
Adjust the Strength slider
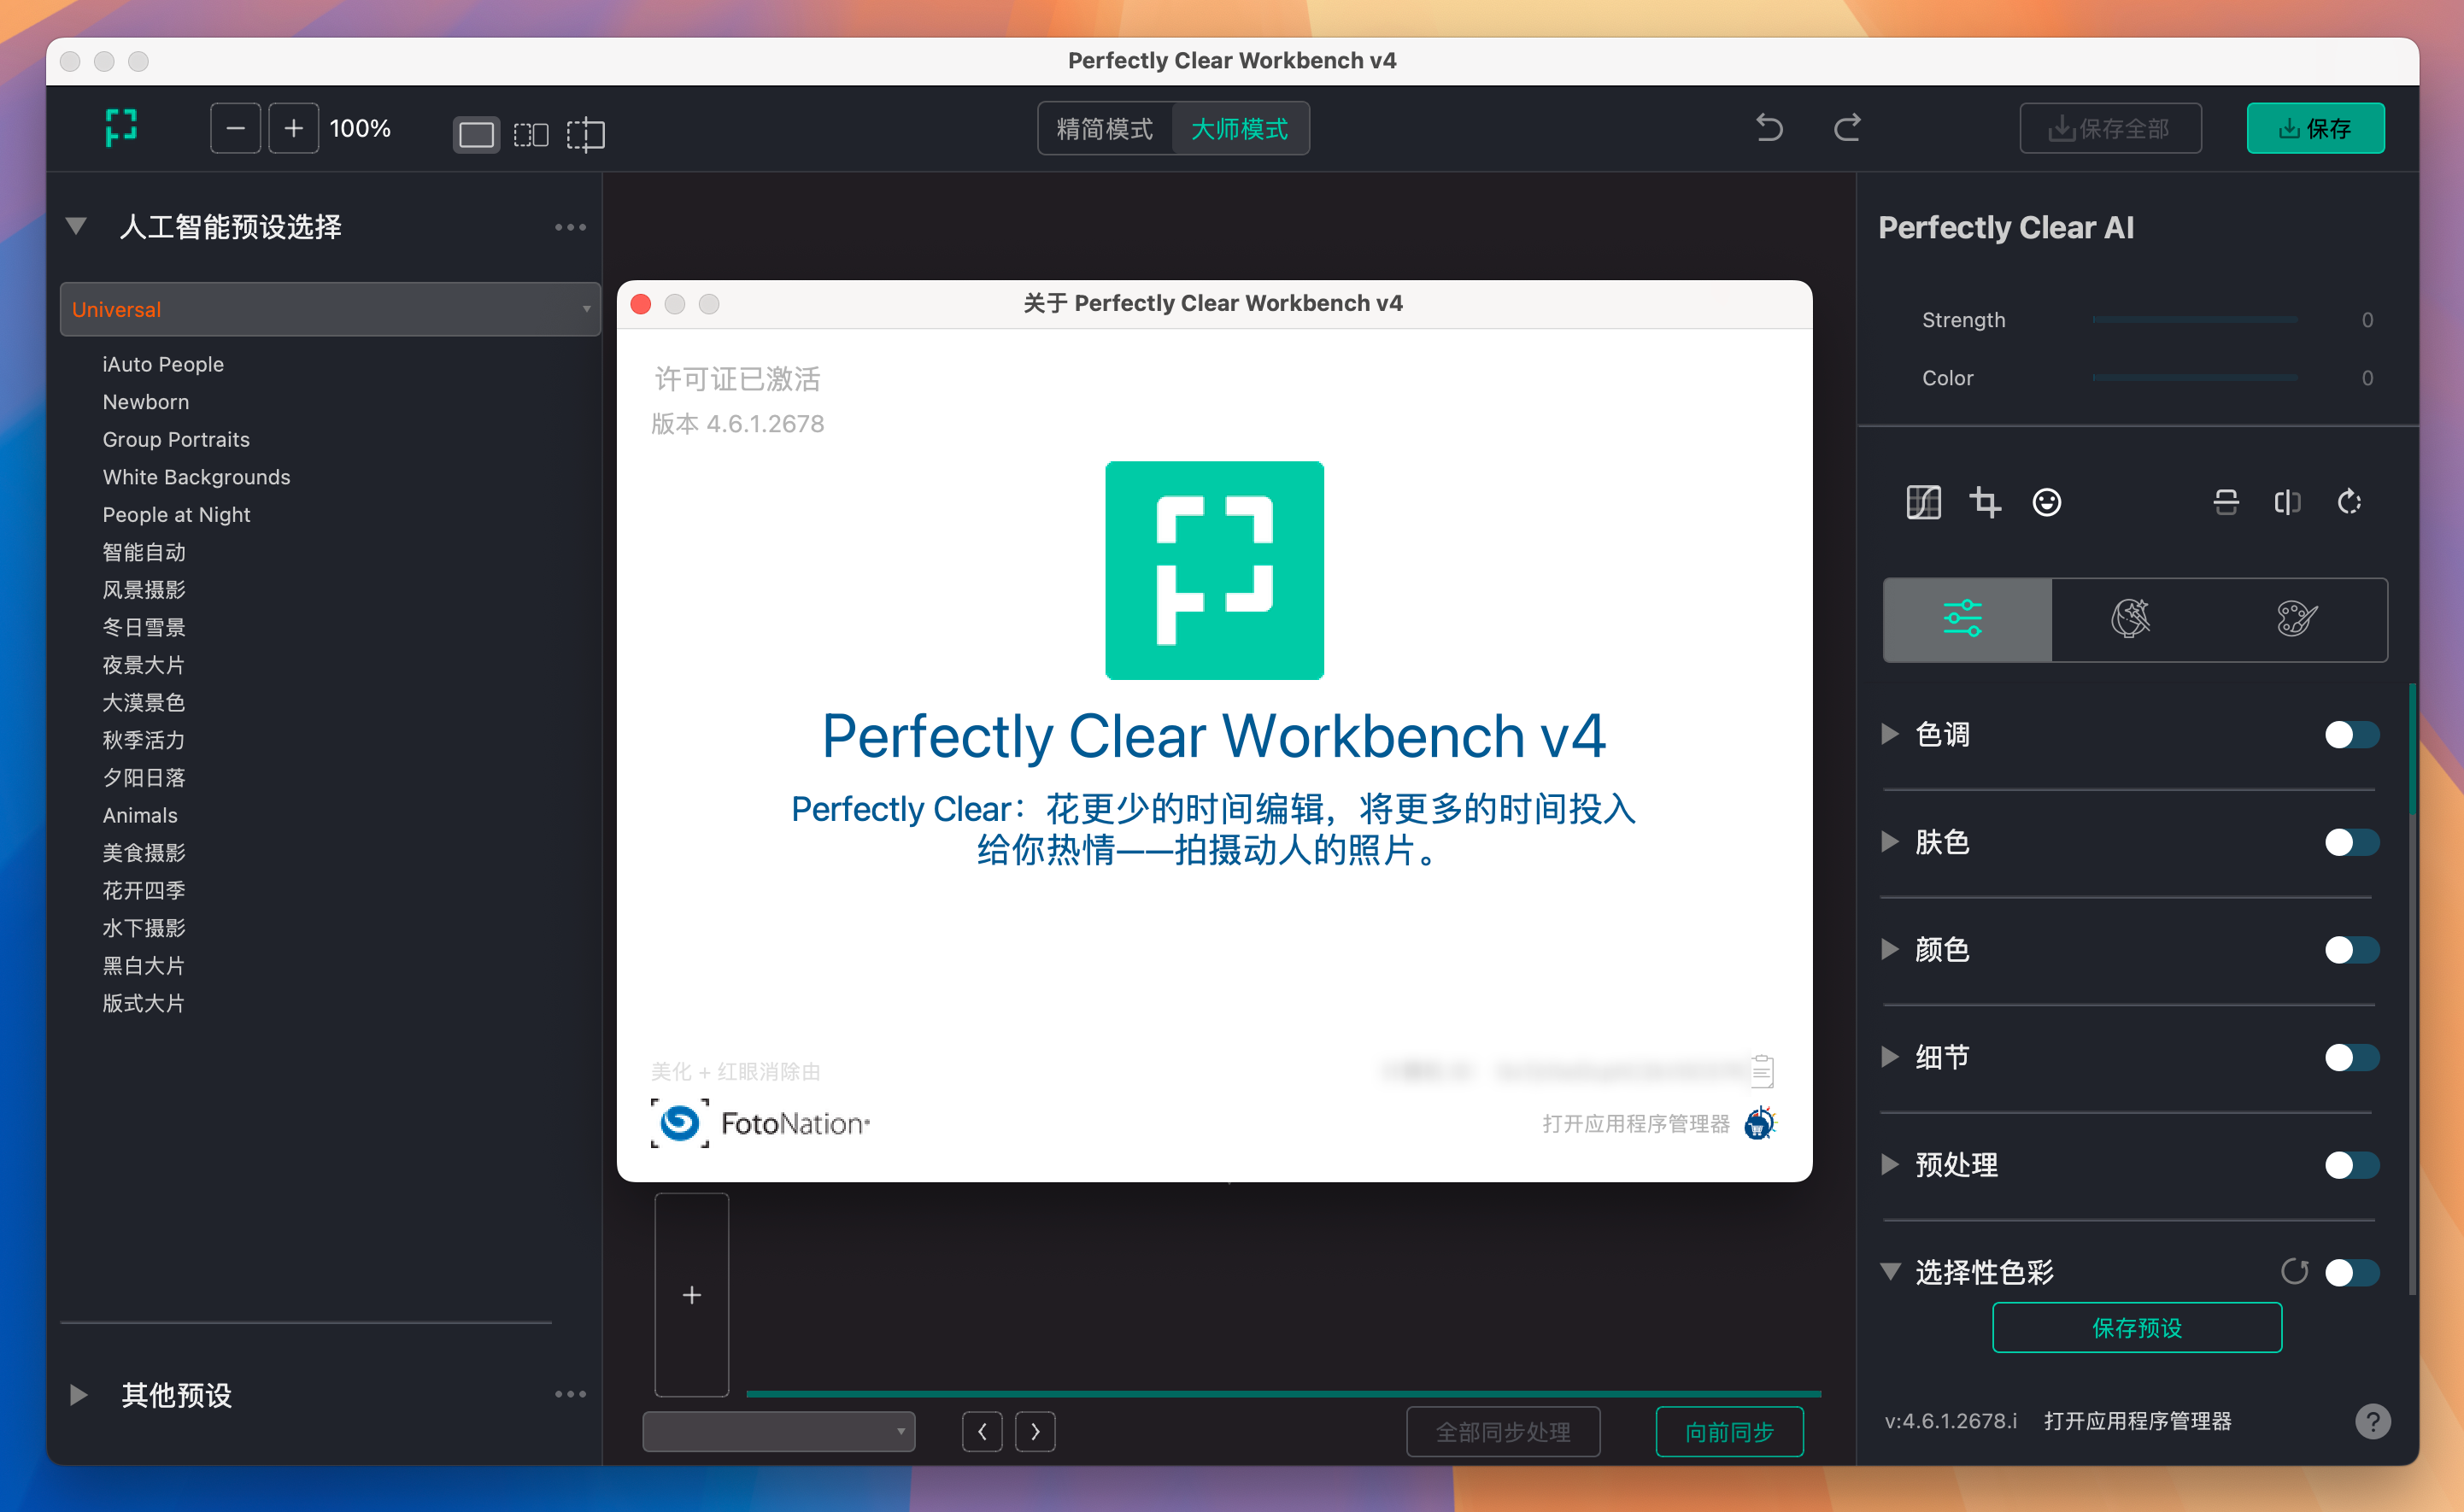pos(2194,320)
